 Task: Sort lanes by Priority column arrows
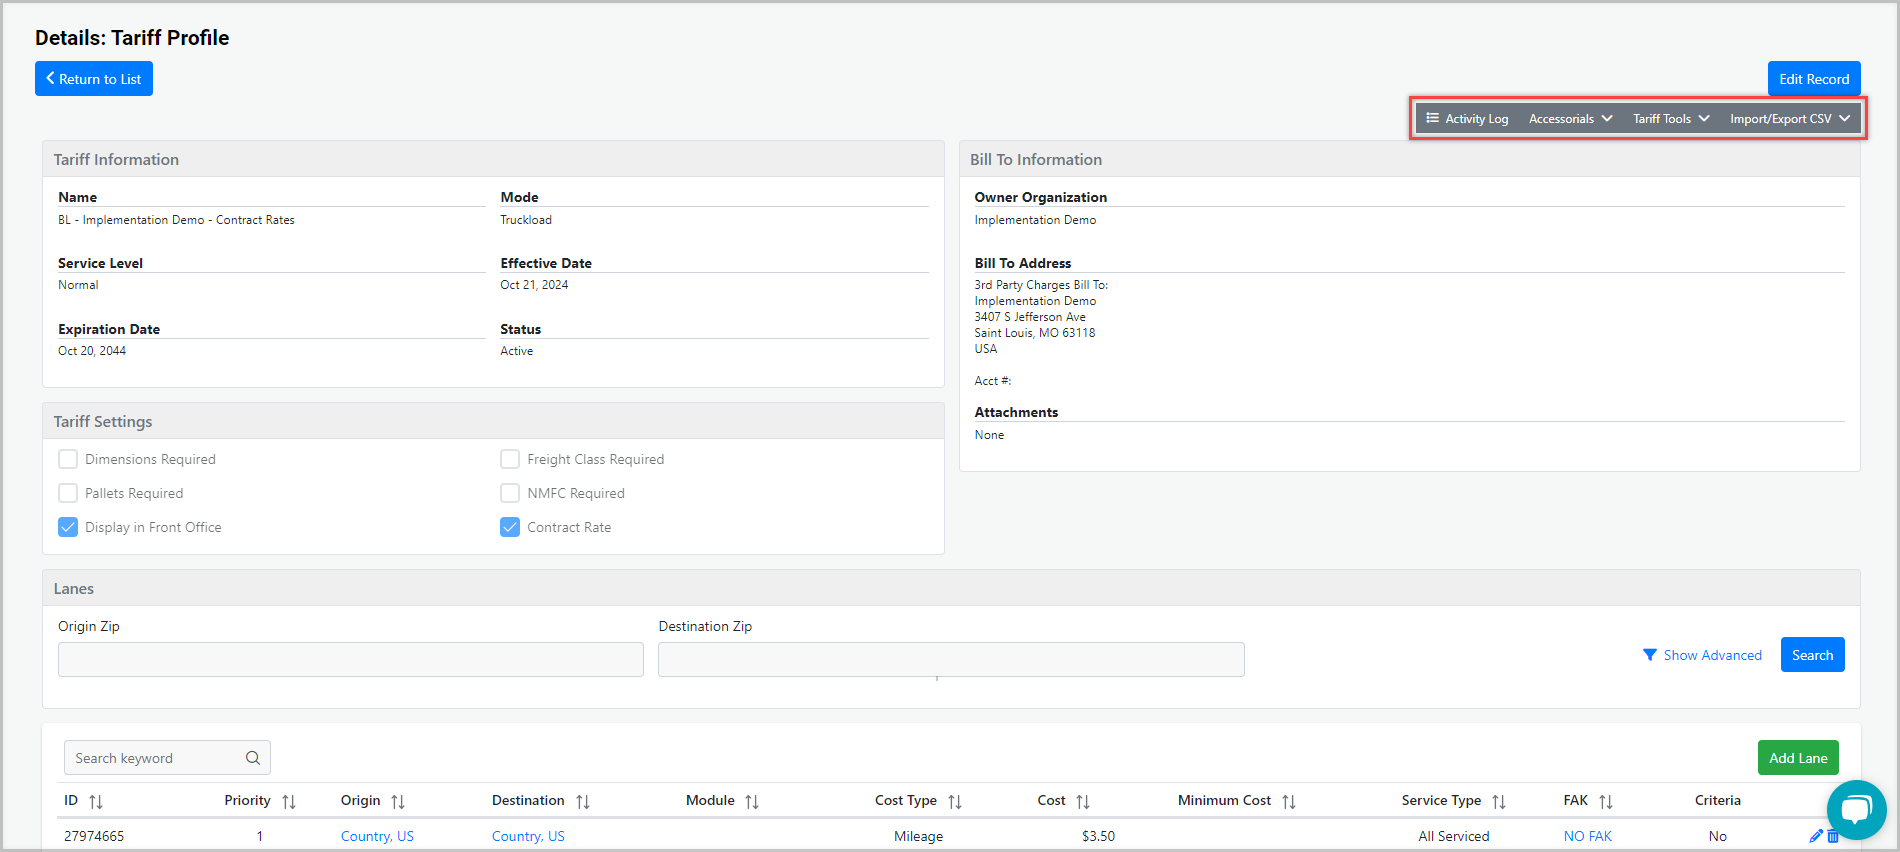289,801
